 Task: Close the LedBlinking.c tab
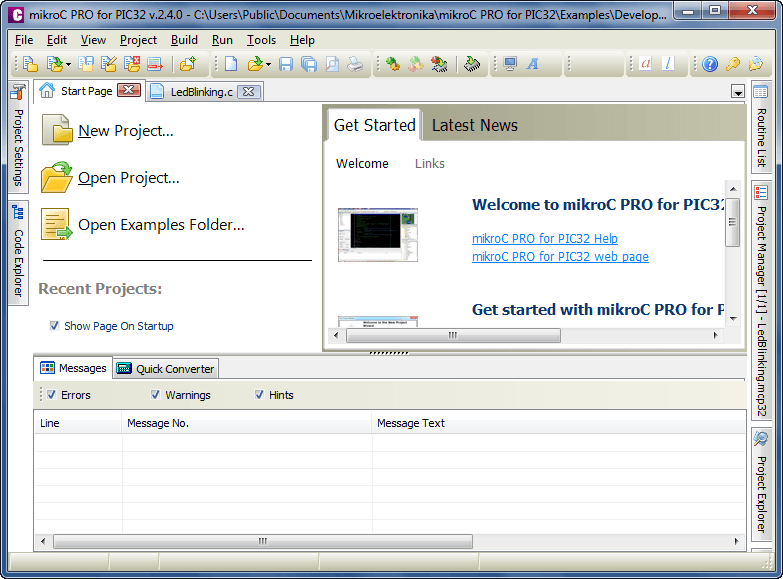249,92
